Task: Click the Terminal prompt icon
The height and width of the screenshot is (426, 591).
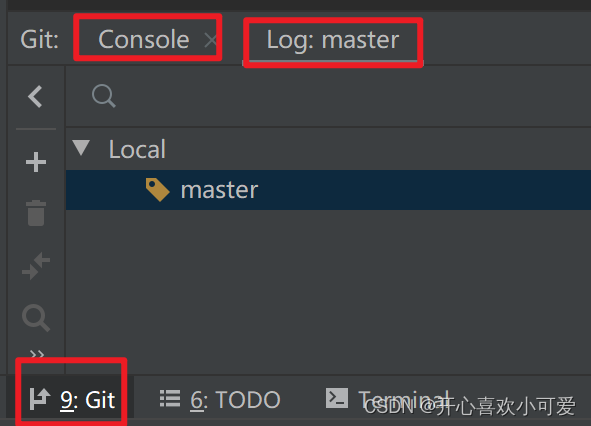Action: [337, 398]
